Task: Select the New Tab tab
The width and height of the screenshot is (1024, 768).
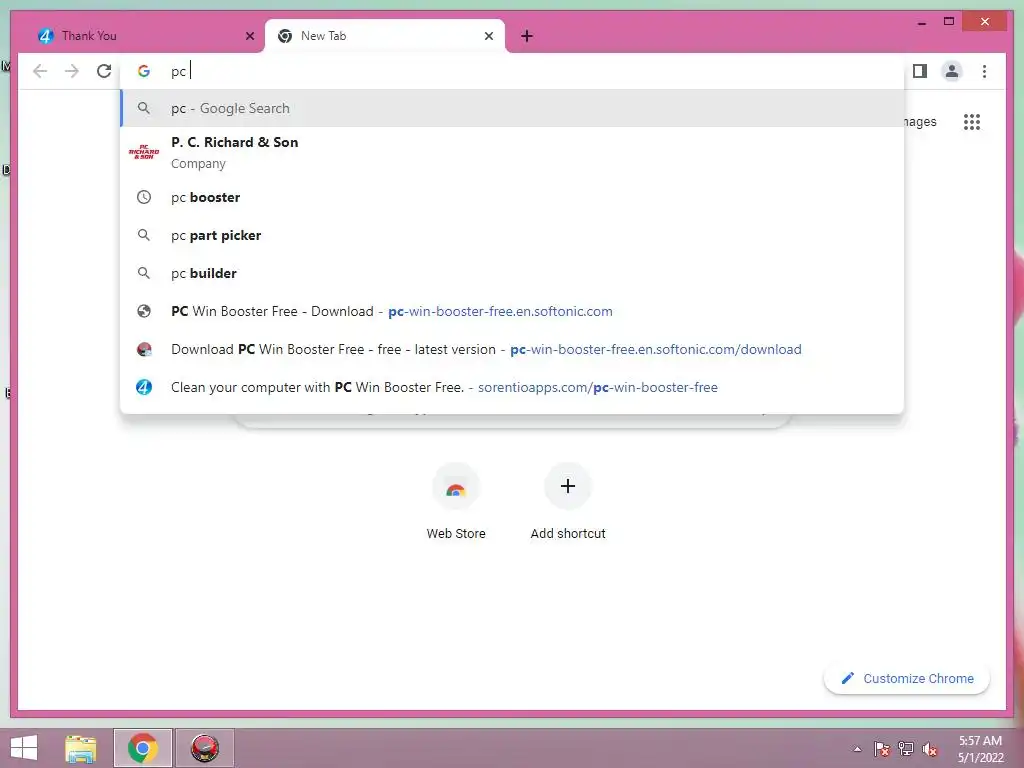Action: point(385,36)
